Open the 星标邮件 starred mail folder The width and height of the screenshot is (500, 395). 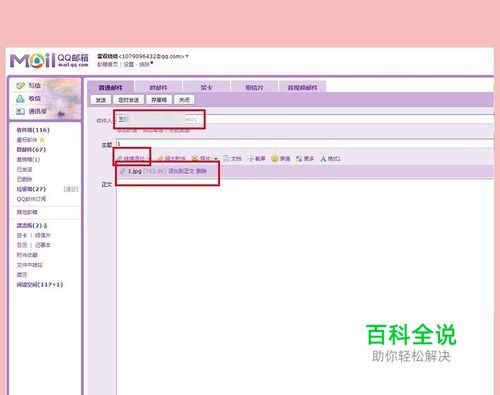[x=27, y=140]
